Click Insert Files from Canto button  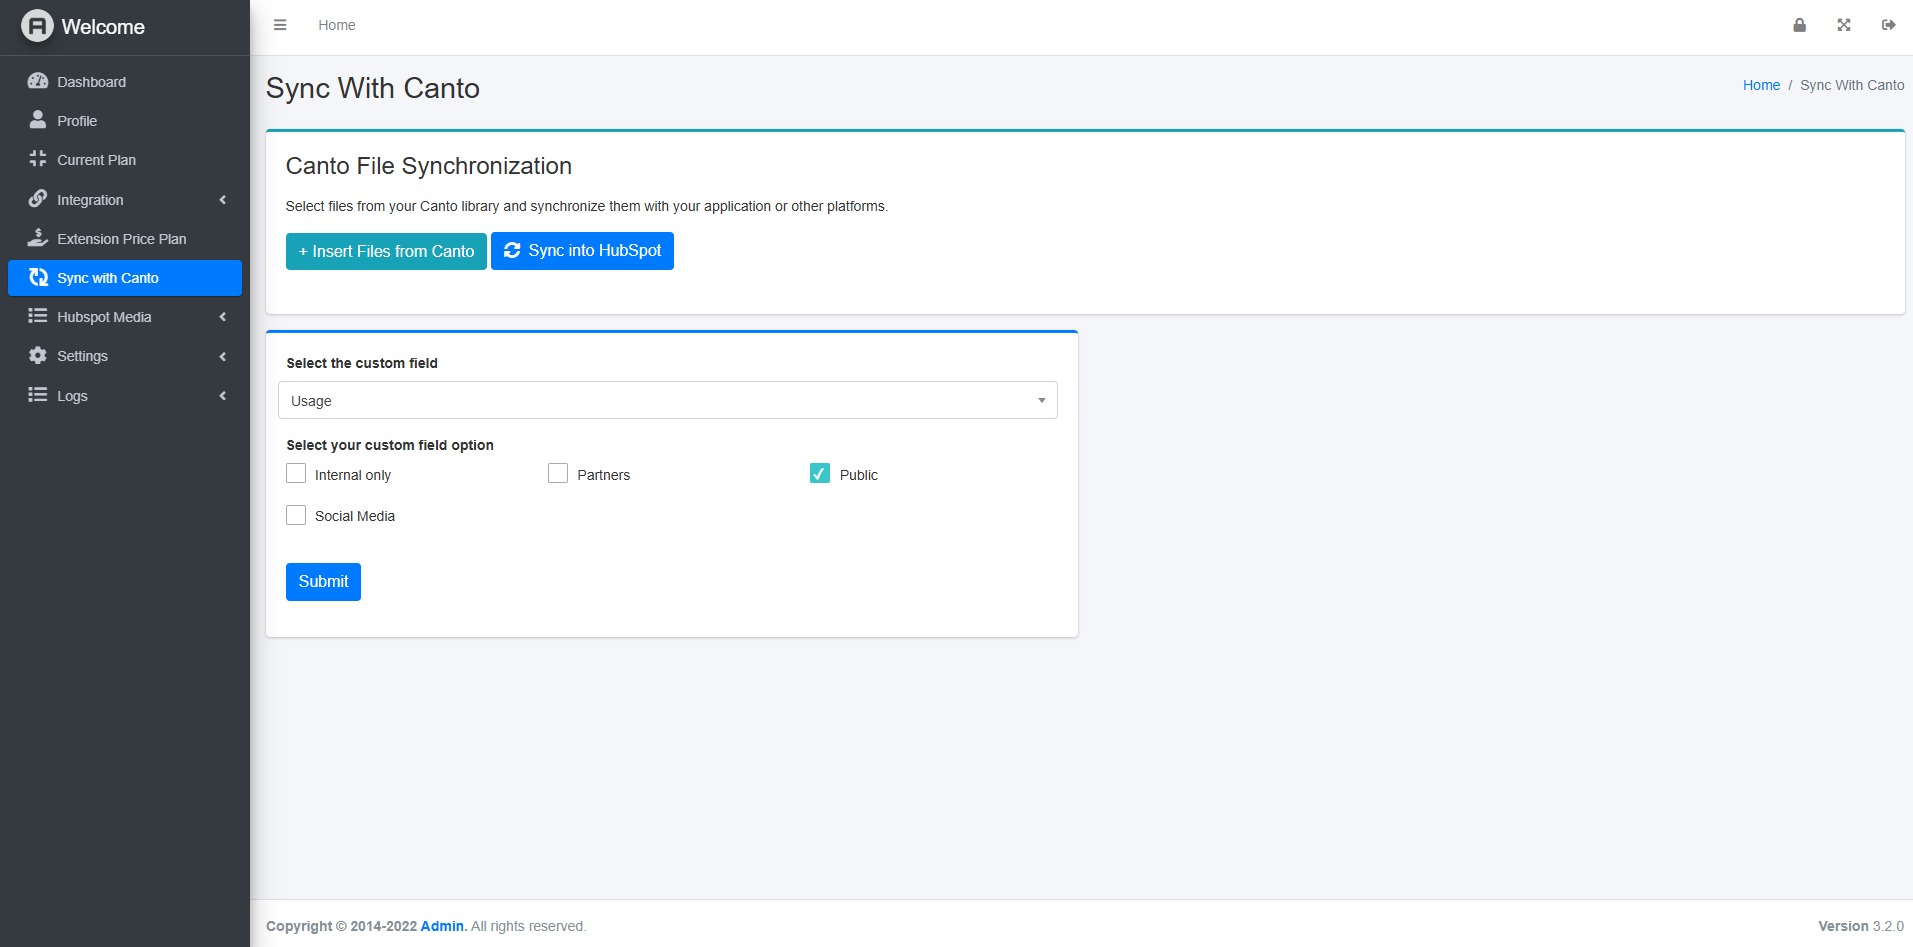click(x=386, y=251)
